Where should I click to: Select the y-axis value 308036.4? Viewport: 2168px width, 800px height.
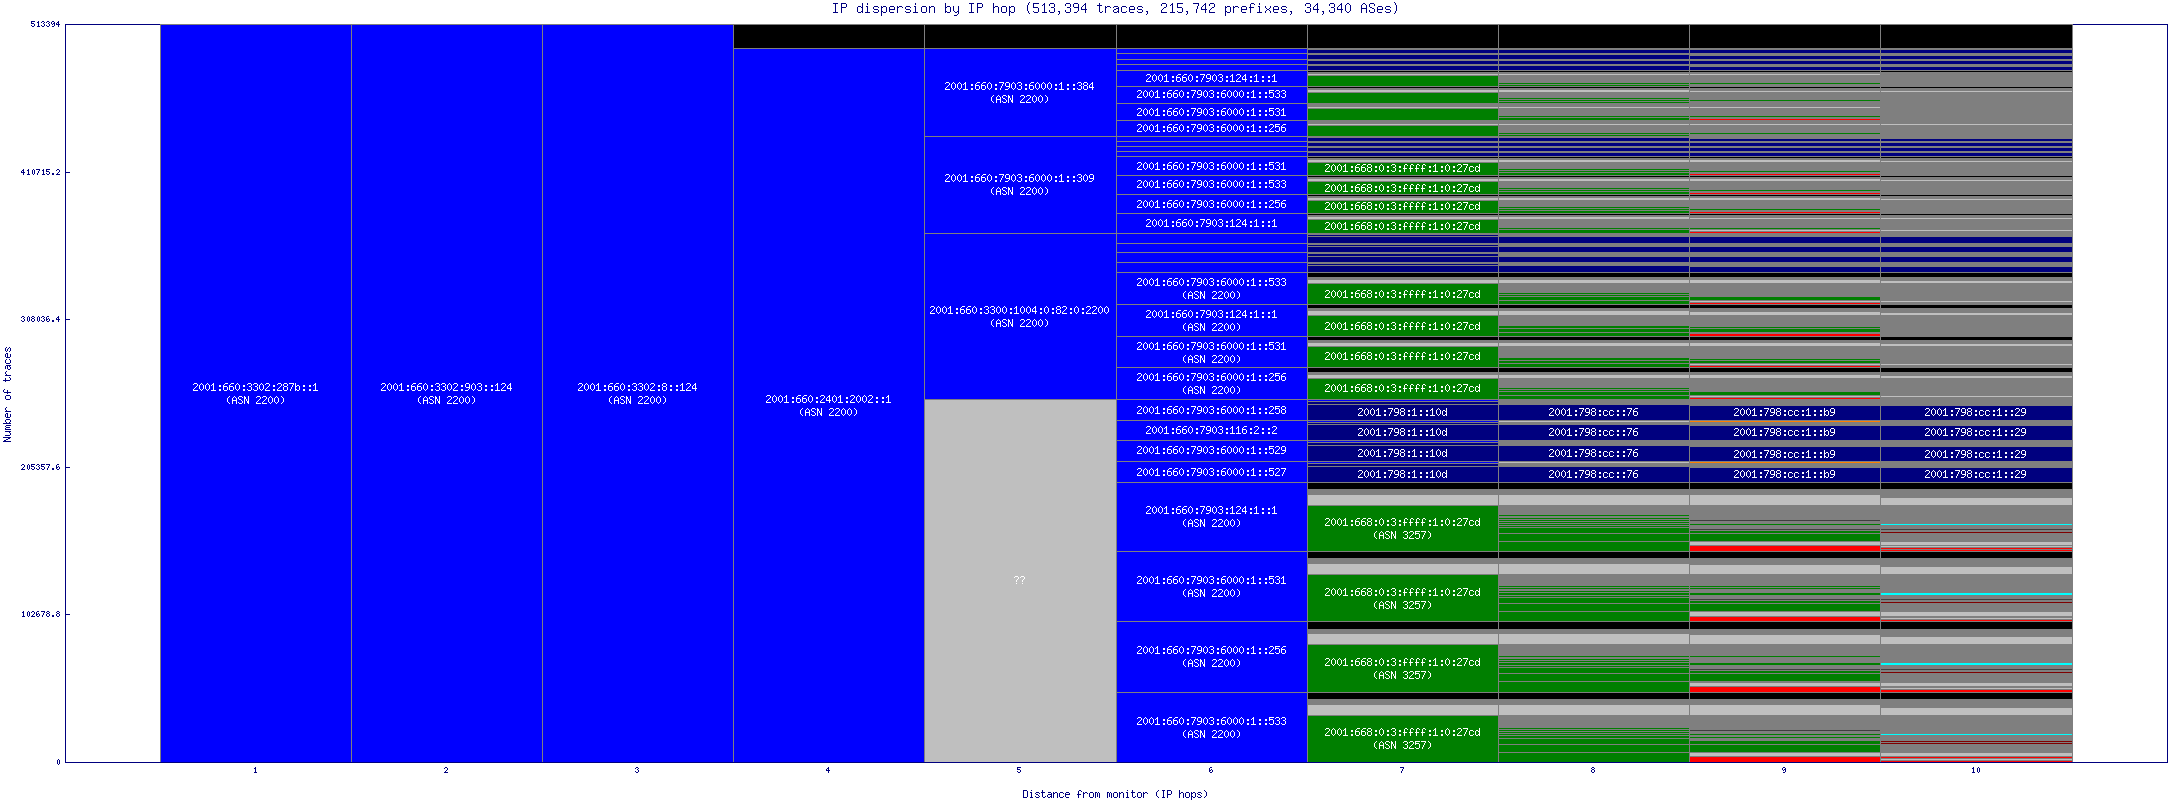tap(40, 319)
